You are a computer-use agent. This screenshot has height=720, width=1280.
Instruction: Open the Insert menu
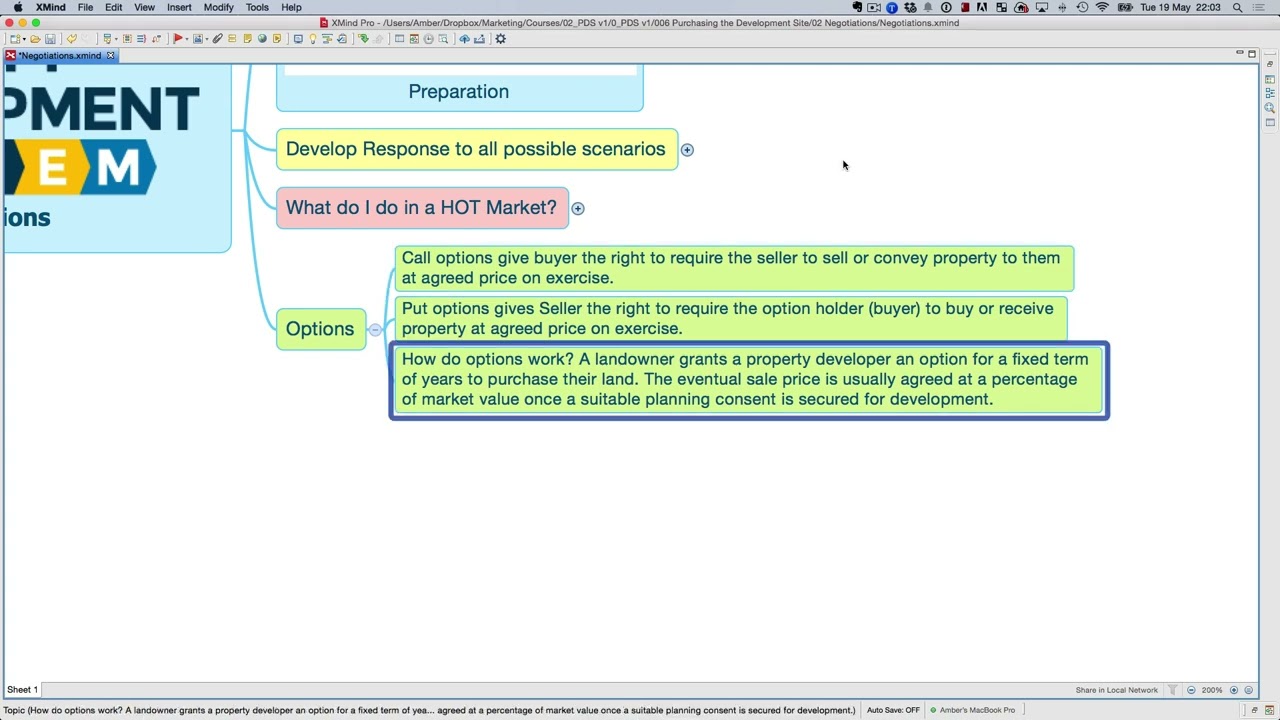click(x=179, y=7)
